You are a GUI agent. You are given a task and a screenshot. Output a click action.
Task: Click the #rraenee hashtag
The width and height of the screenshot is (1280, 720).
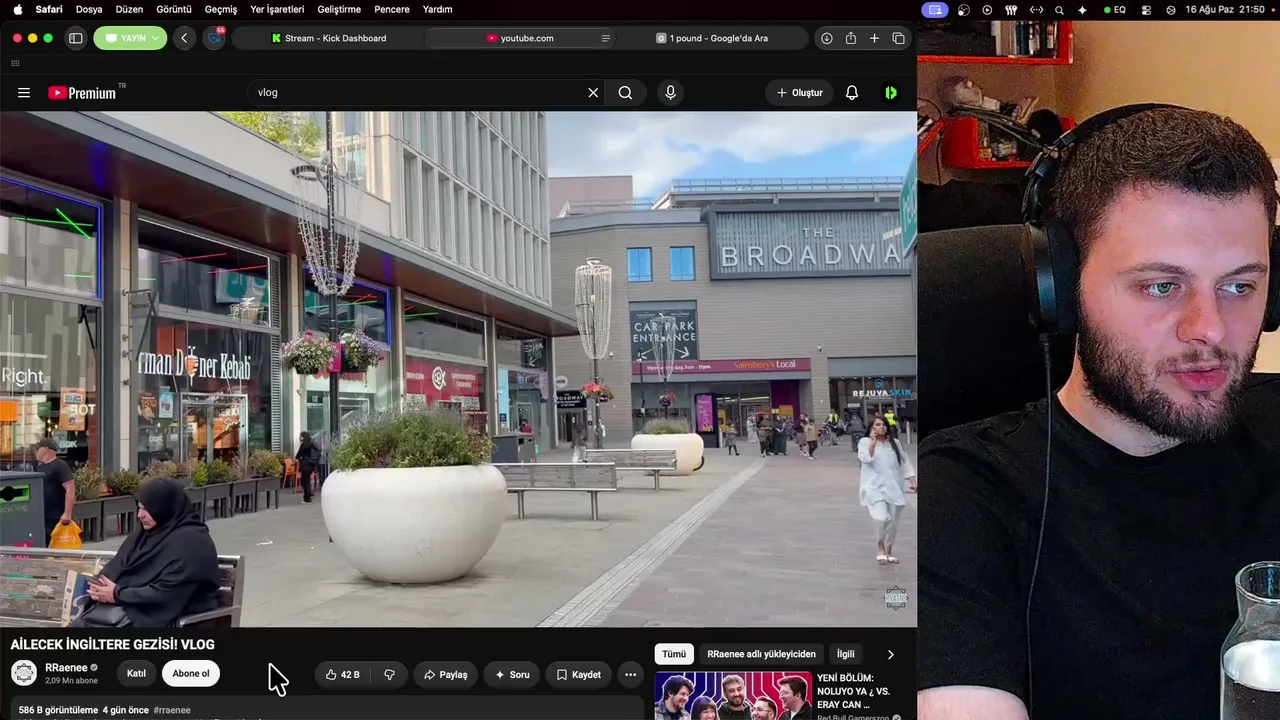172,710
